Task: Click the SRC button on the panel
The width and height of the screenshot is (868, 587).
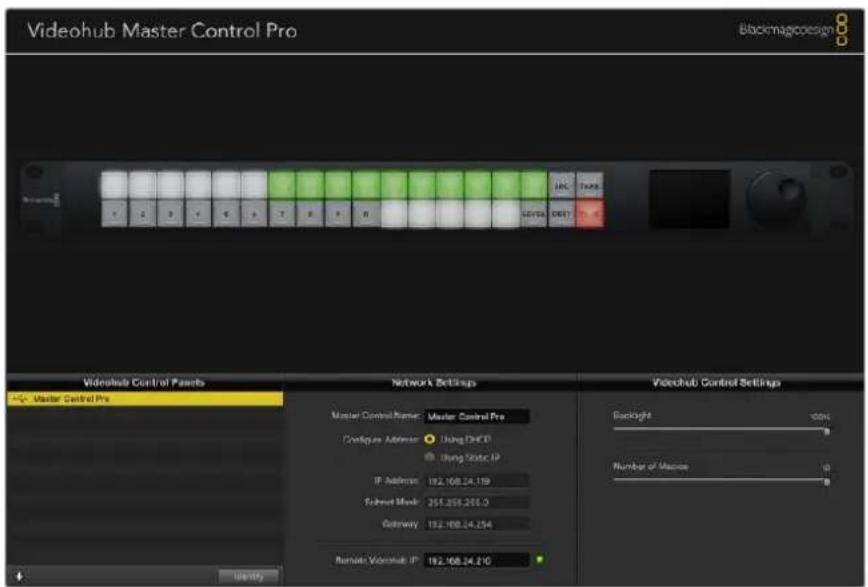Action: pos(561,186)
